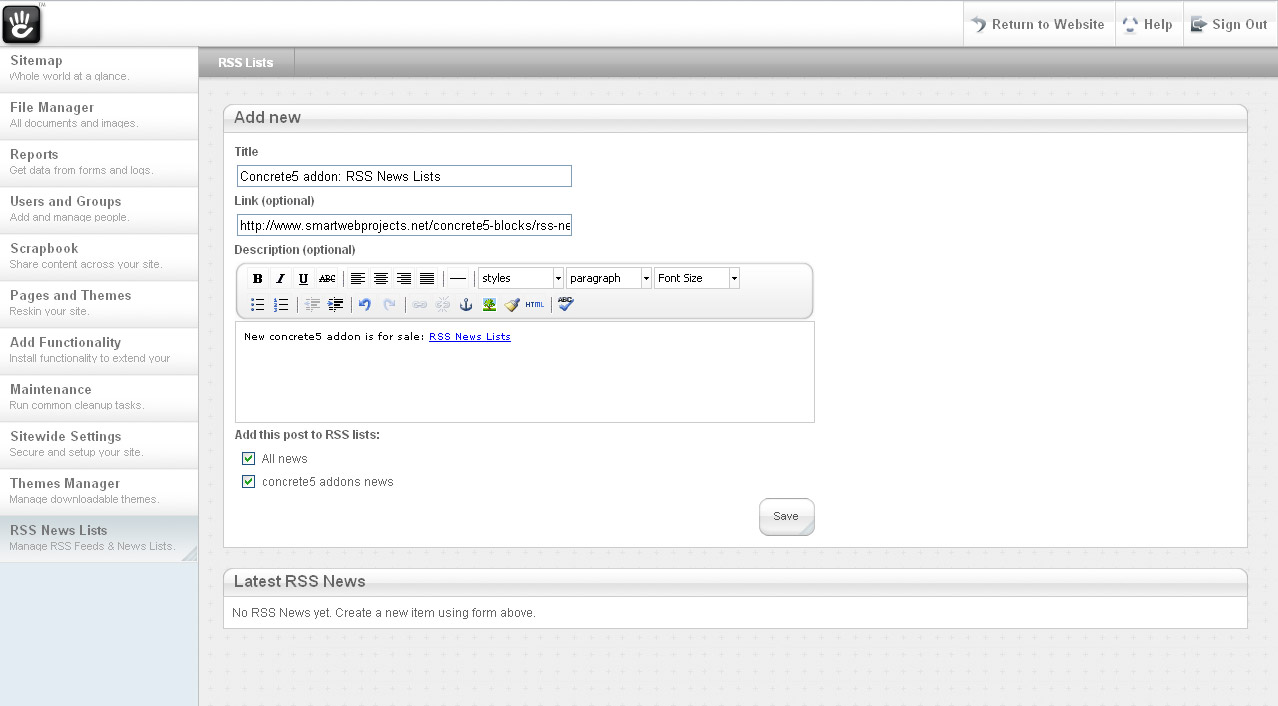Clean up messy code with the broom icon
The height and width of the screenshot is (706, 1278).
(x=512, y=305)
